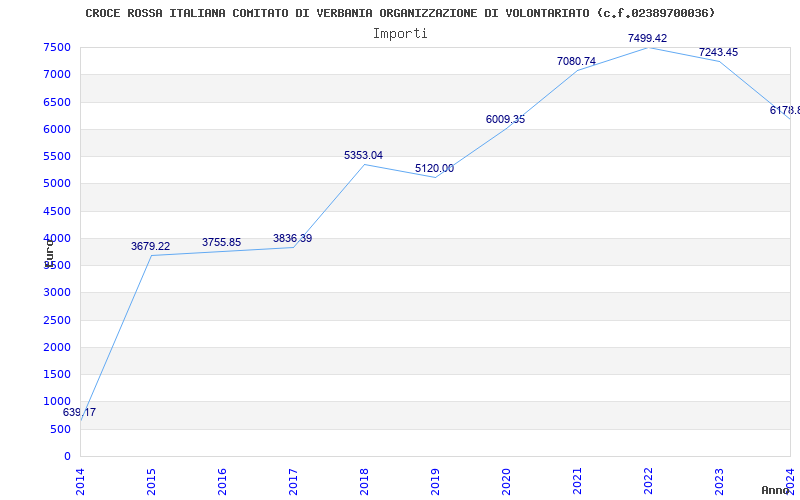Click the 2014 x-axis year label
The width and height of the screenshot is (800, 500).
point(80,482)
